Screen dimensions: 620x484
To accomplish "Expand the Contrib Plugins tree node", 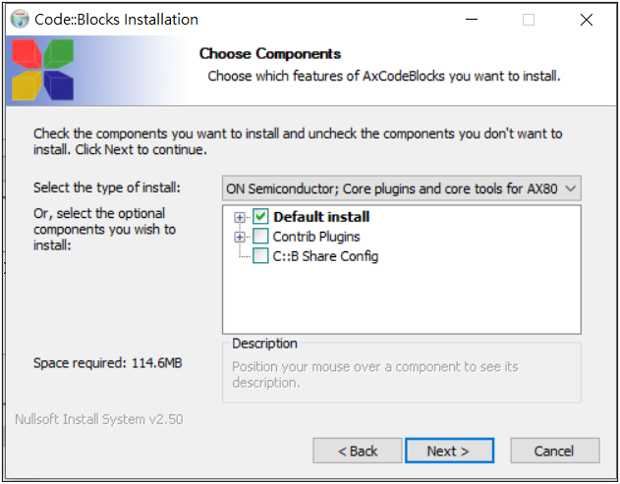I will (x=239, y=237).
